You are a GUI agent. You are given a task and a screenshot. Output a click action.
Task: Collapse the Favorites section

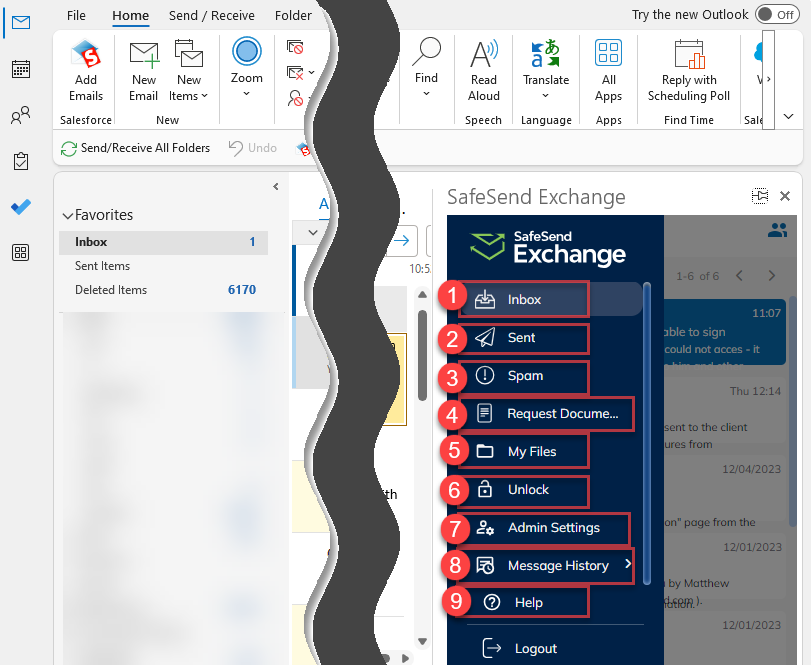coord(67,214)
